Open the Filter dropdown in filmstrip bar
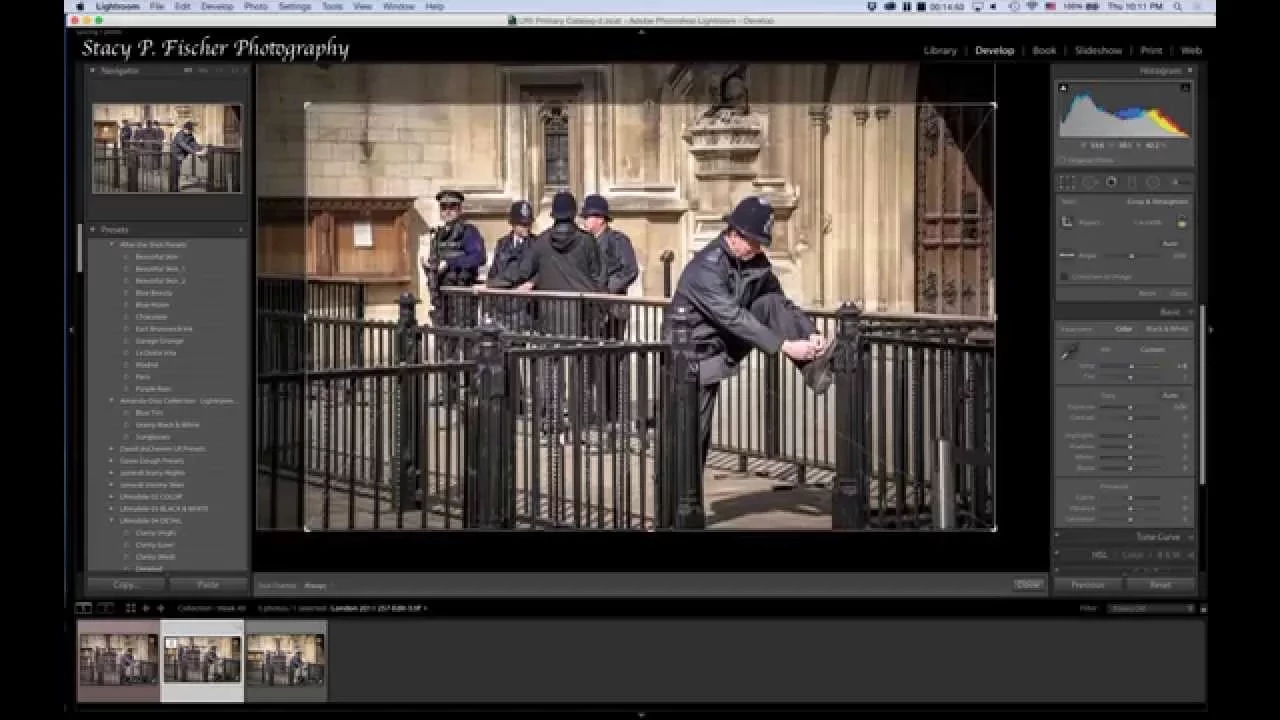The height and width of the screenshot is (720, 1280). tap(1153, 608)
